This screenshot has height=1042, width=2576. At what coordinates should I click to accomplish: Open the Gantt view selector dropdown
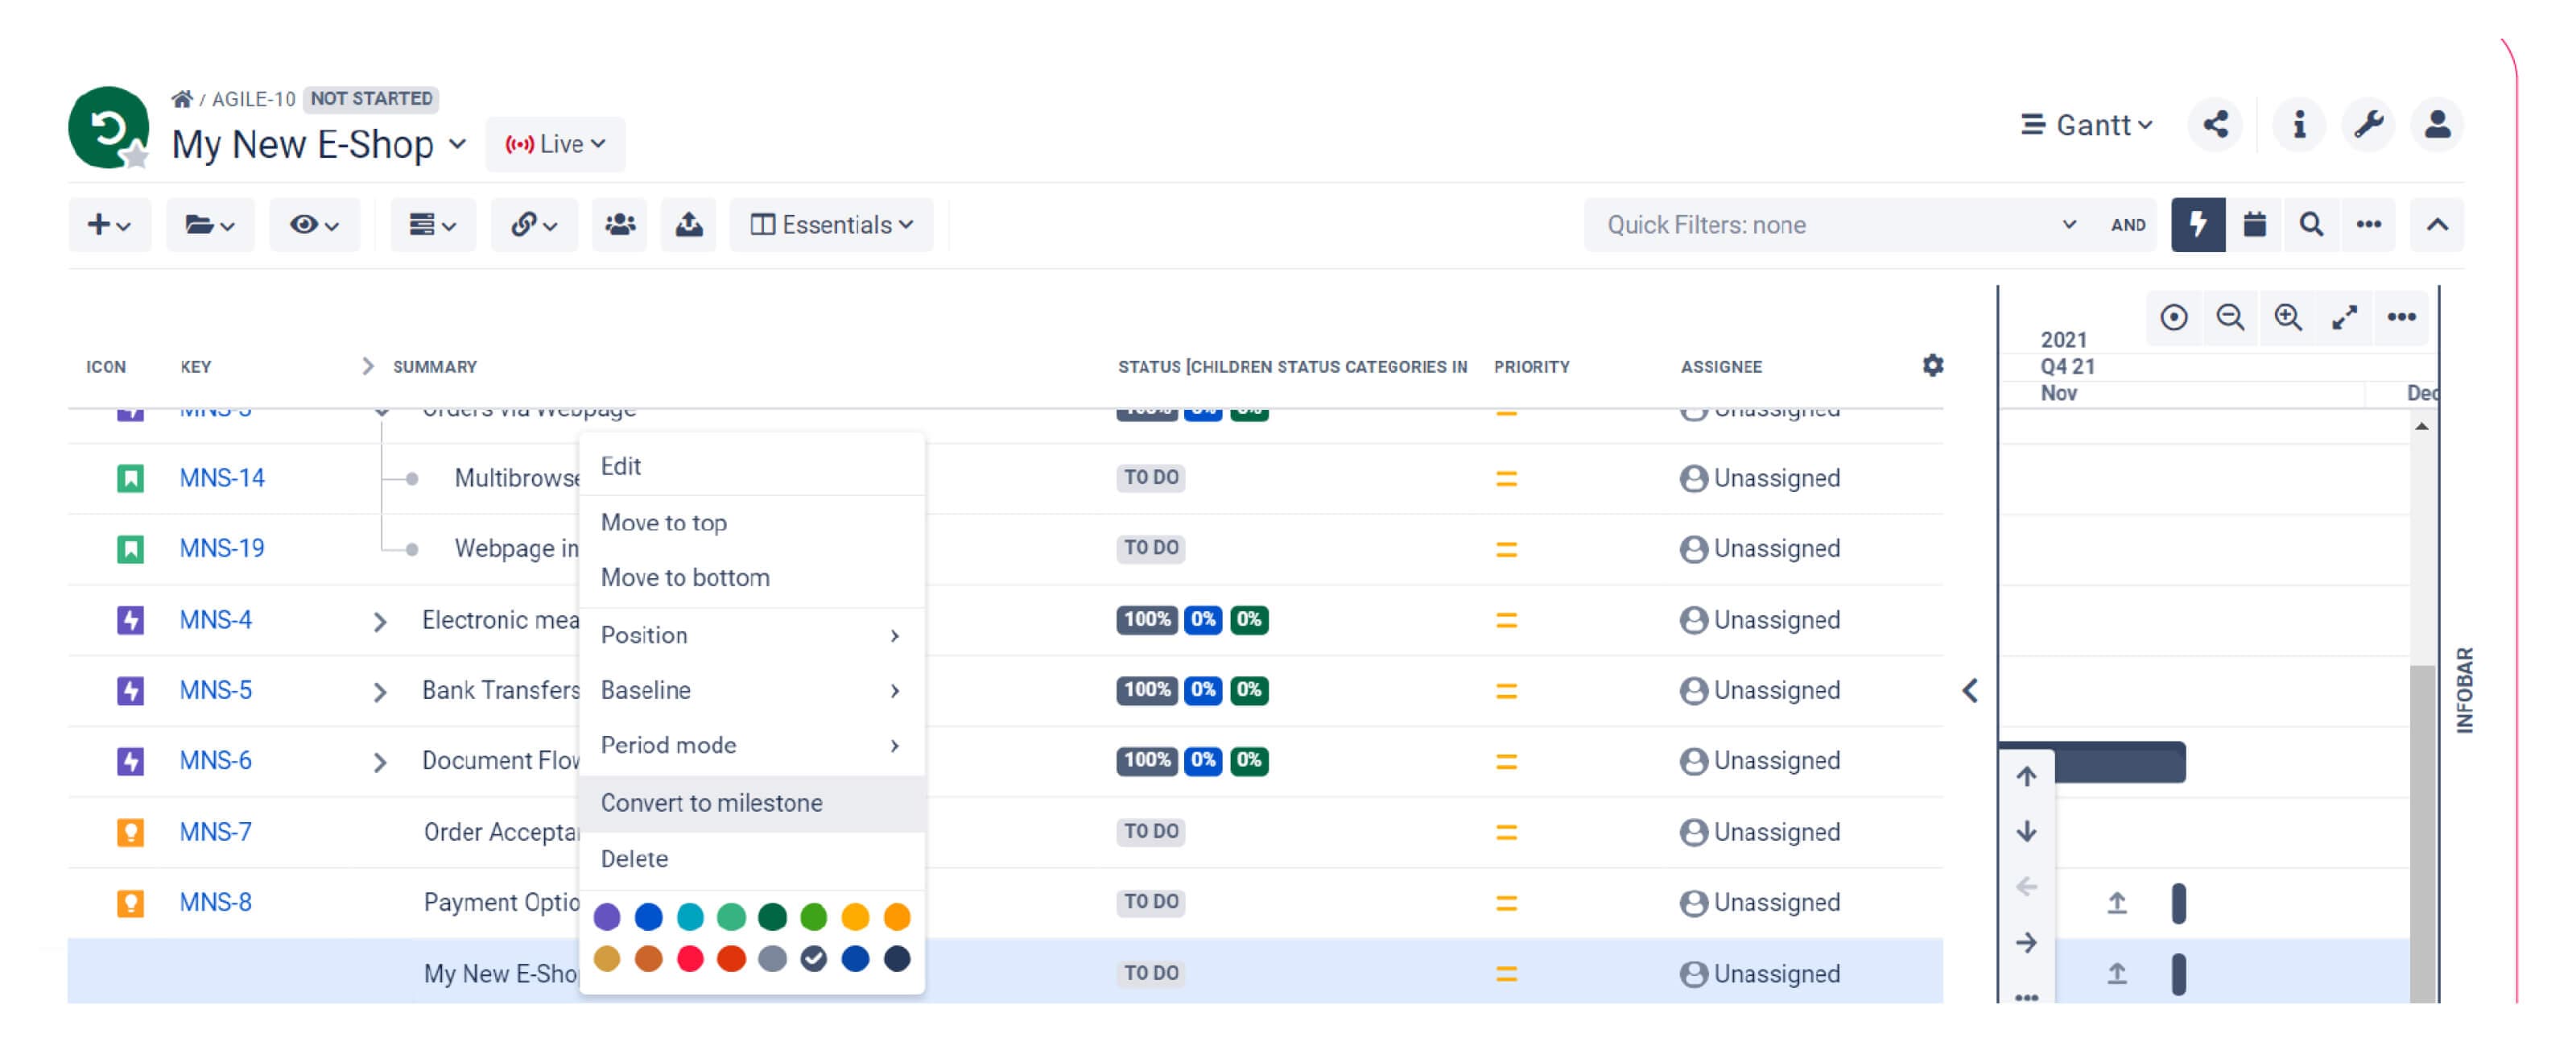point(2086,125)
